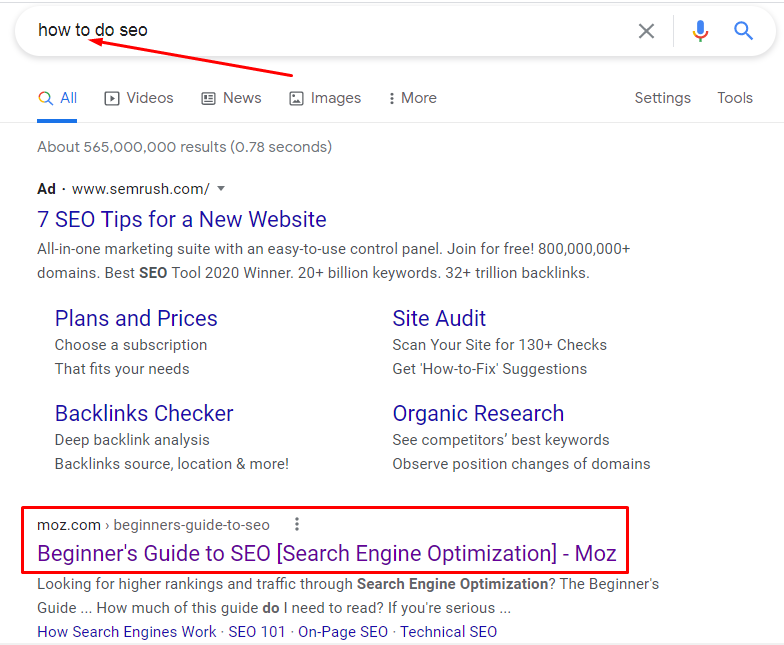Viewport: 784px width, 645px height.
Task: Click into the 'how to do seo' search field
Action: pyautogui.click(x=330, y=31)
